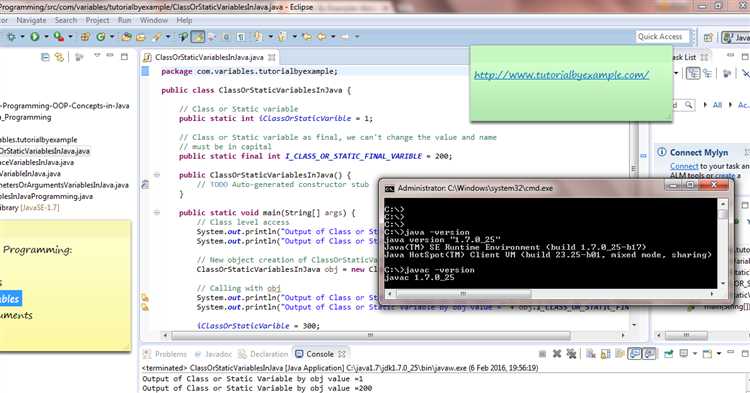The width and height of the screenshot is (750, 393).
Task: Open the Navigate menu
Action: (x=31, y=21)
